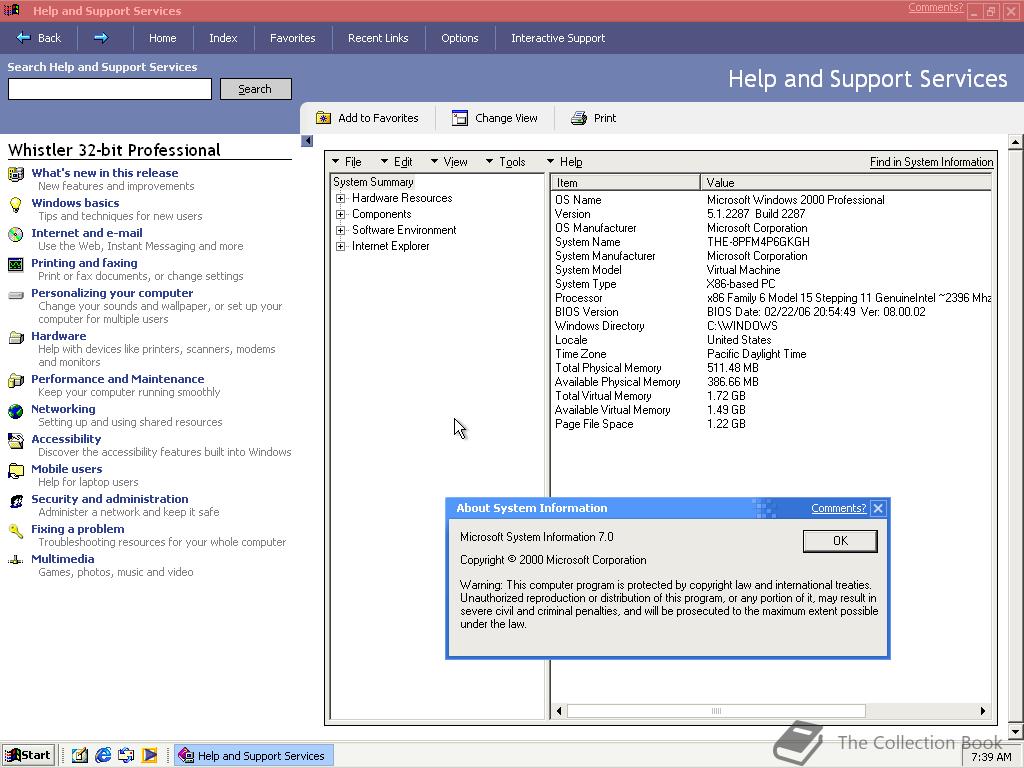Image resolution: width=1024 pixels, height=768 pixels.
Task: Click the taskbar clock showing 7:39 AM
Action: [991, 757]
